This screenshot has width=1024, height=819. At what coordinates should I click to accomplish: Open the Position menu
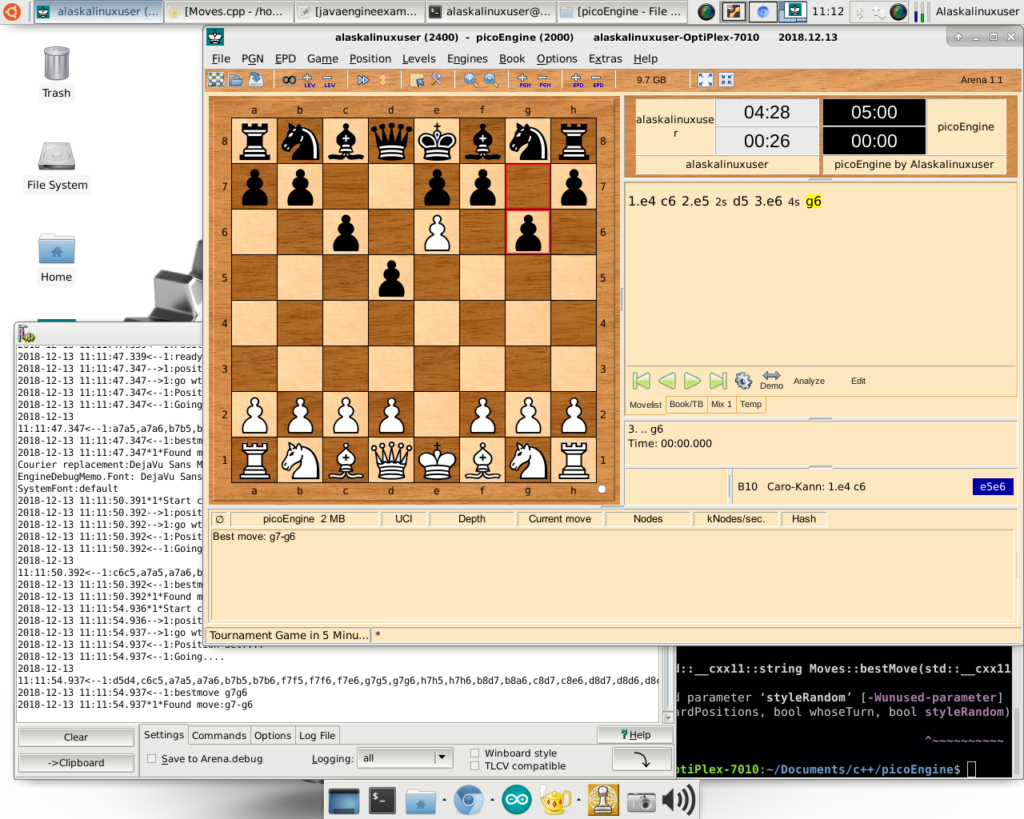[x=370, y=59]
